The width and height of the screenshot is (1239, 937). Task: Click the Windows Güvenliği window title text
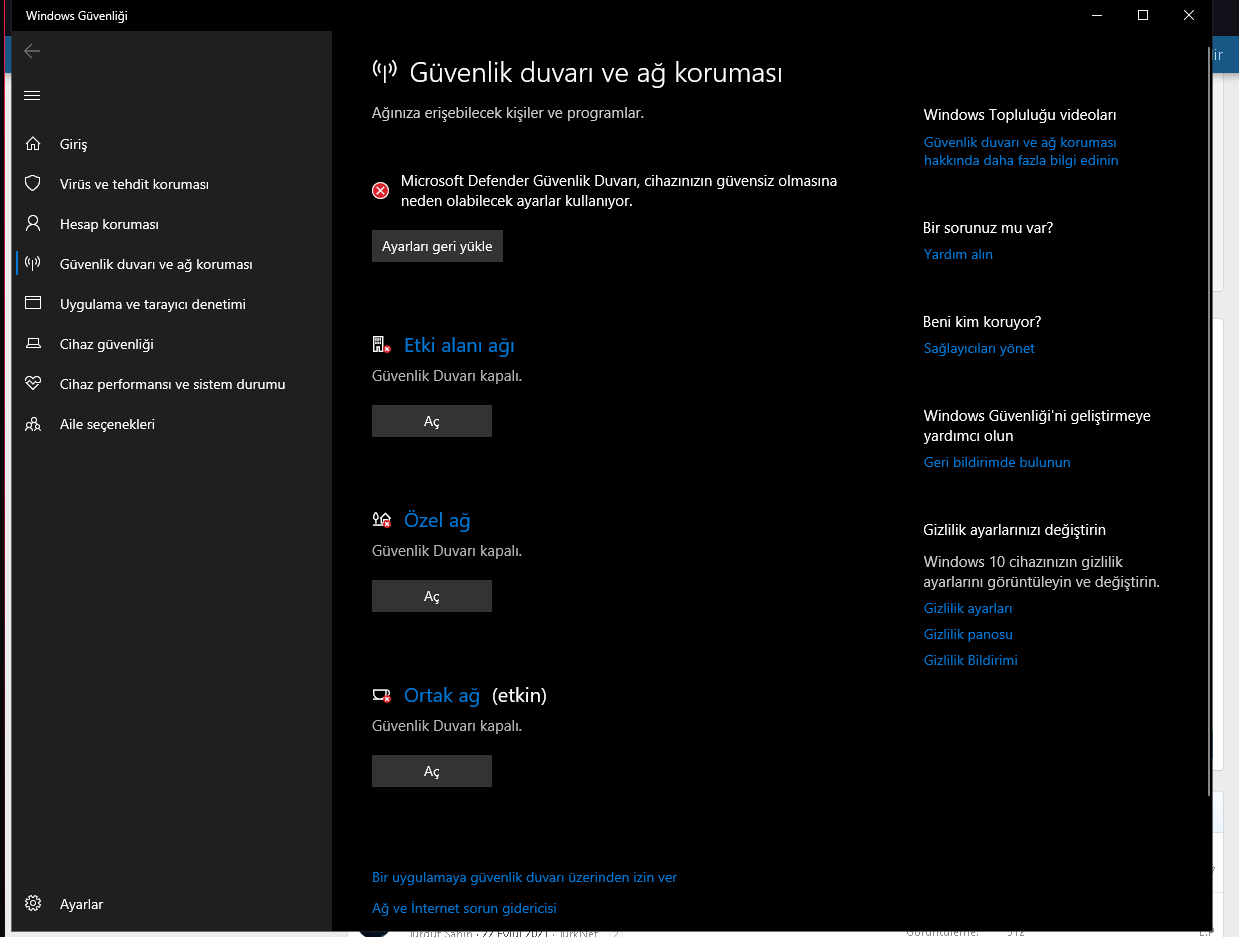click(x=77, y=16)
